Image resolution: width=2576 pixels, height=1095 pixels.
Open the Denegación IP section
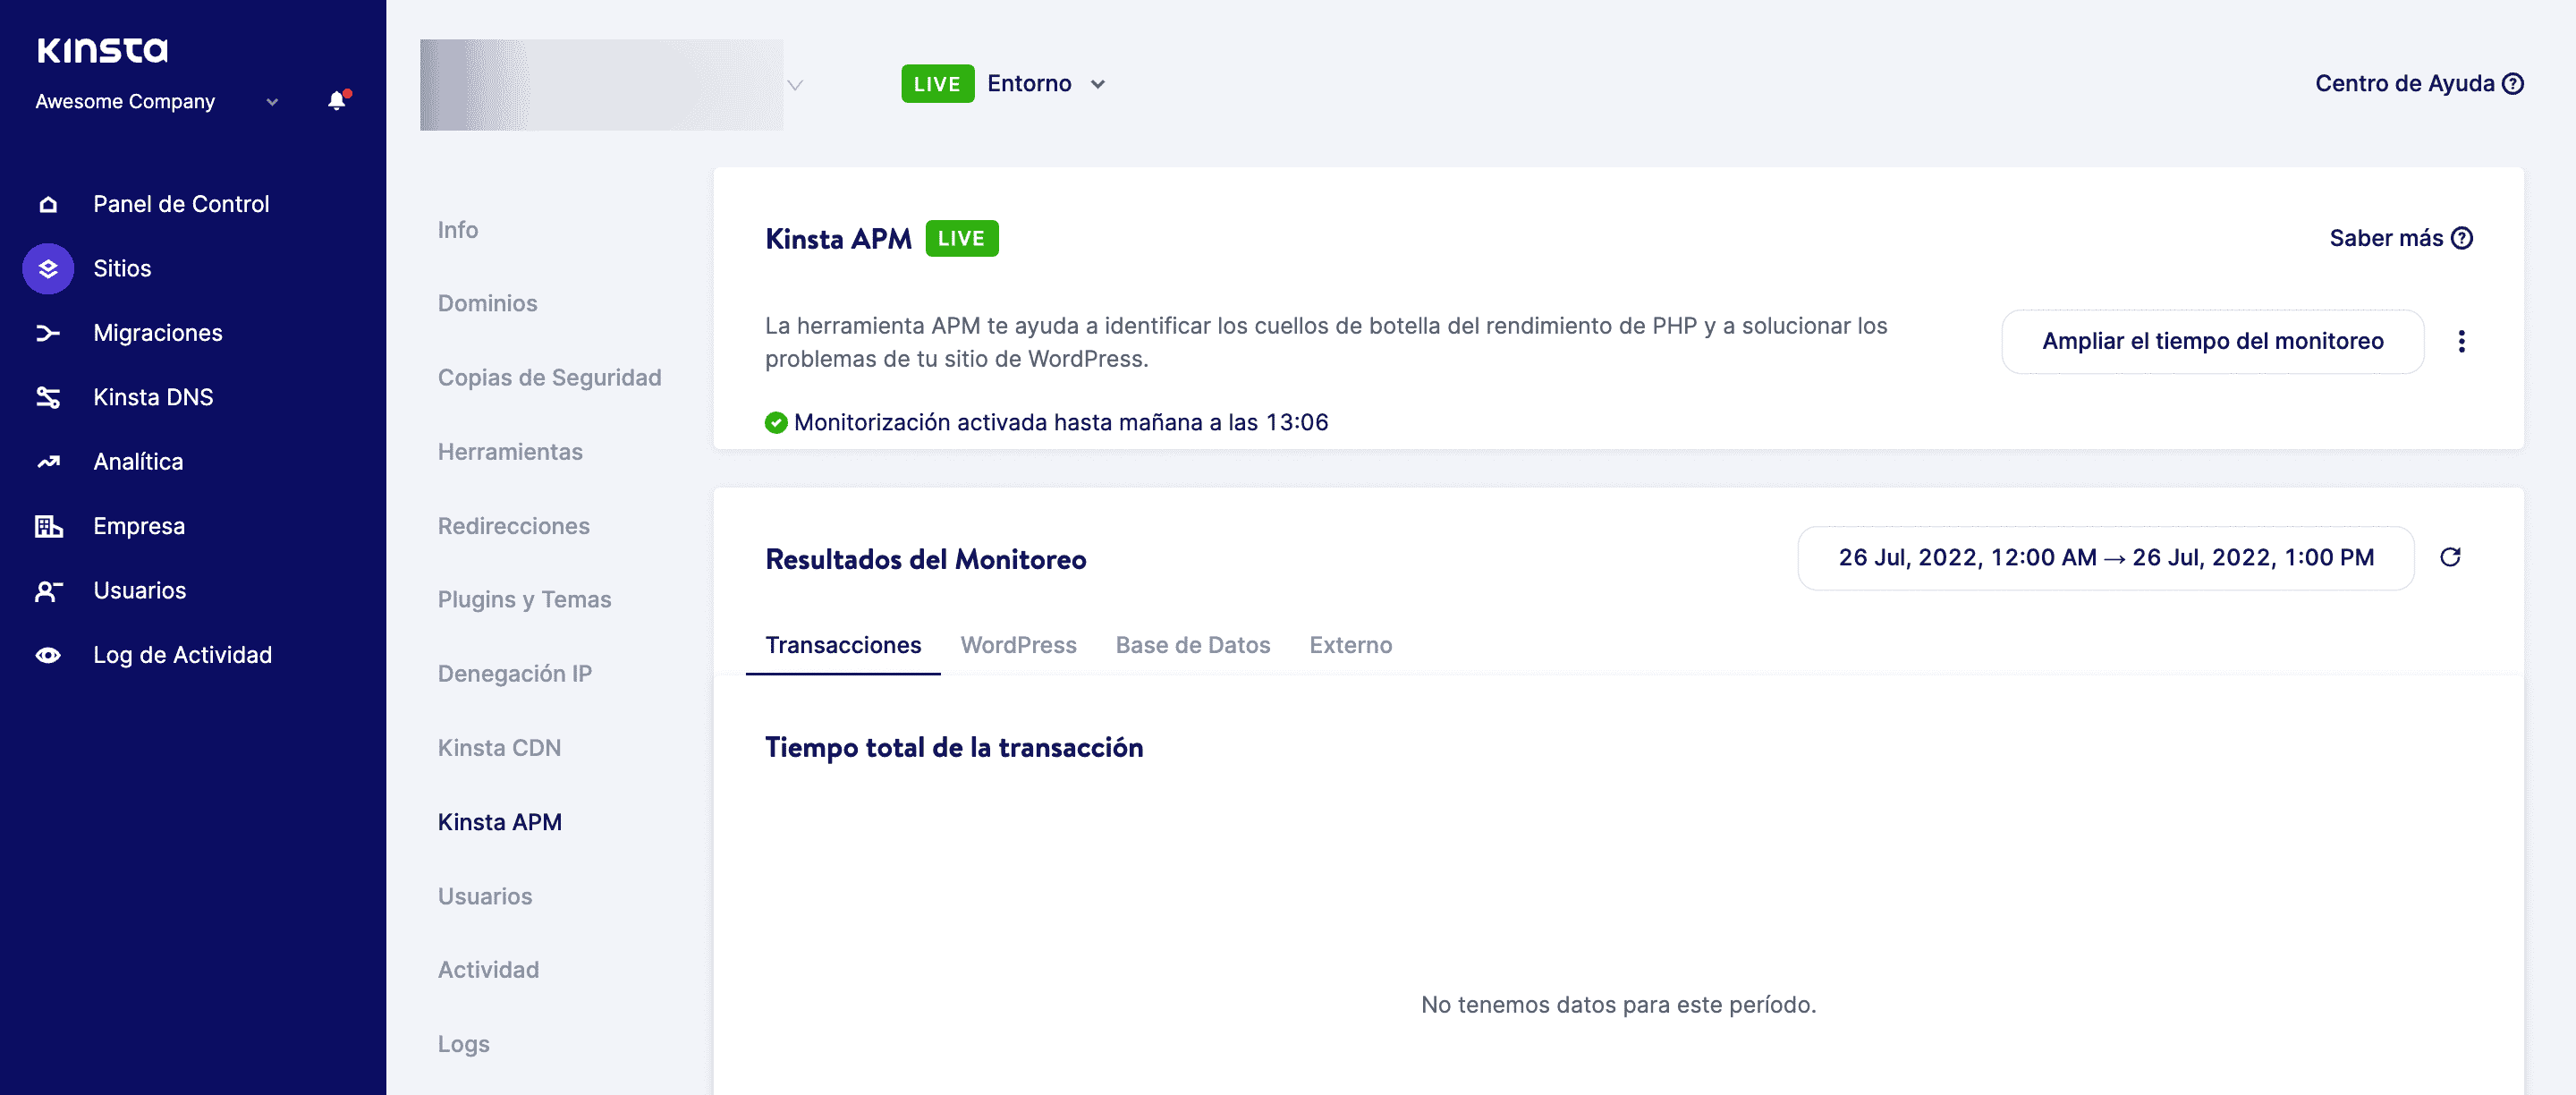tap(514, 674)
